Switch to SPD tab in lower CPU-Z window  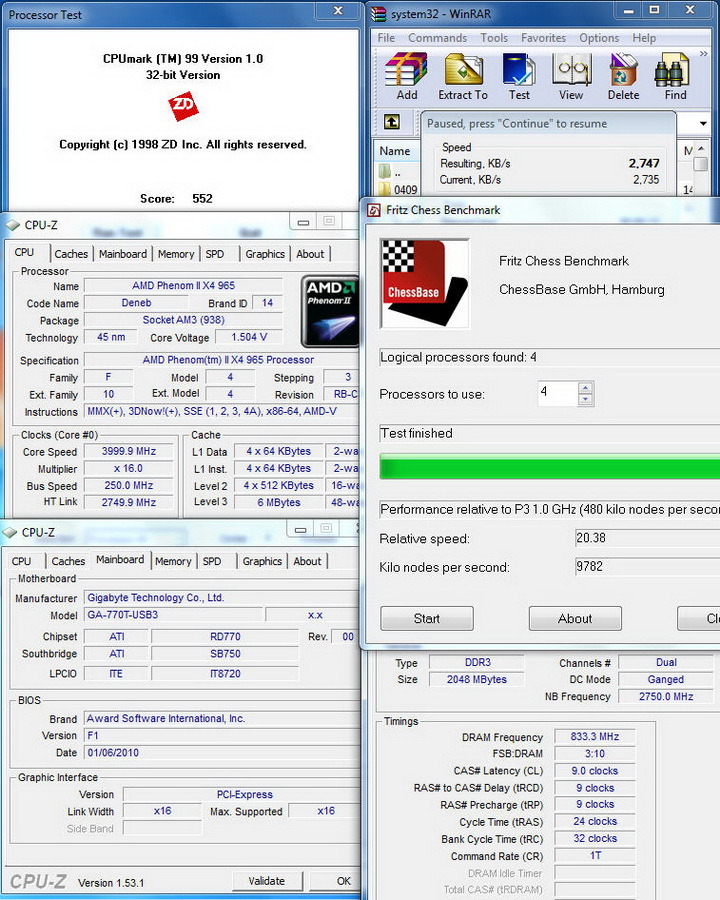tap(212, 561)
